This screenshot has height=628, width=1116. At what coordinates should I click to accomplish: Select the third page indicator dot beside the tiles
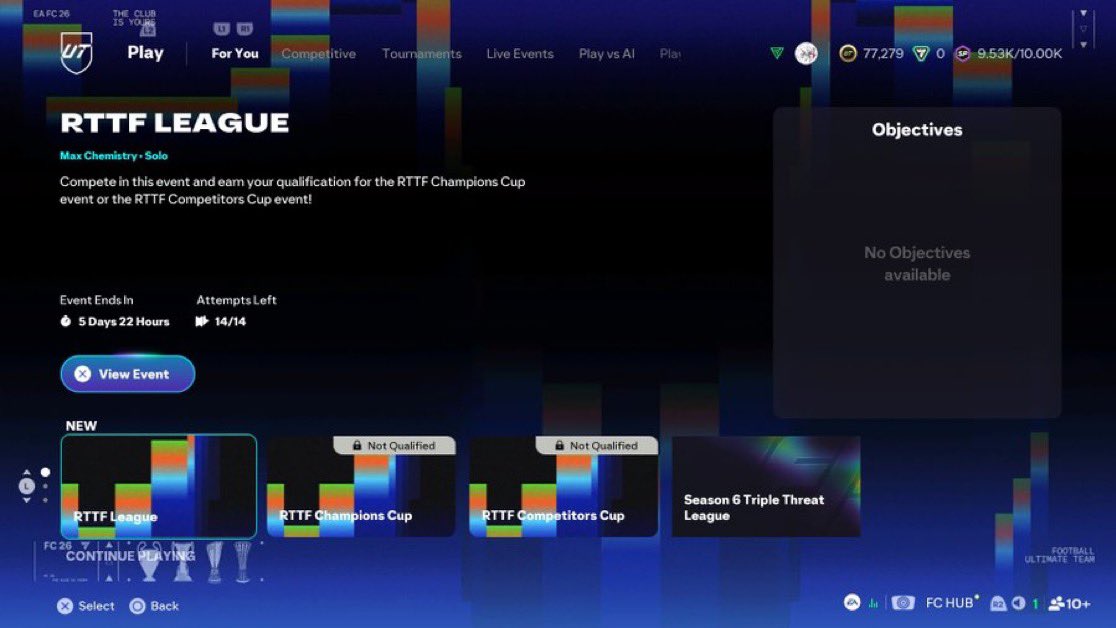[x=45, y=500]
